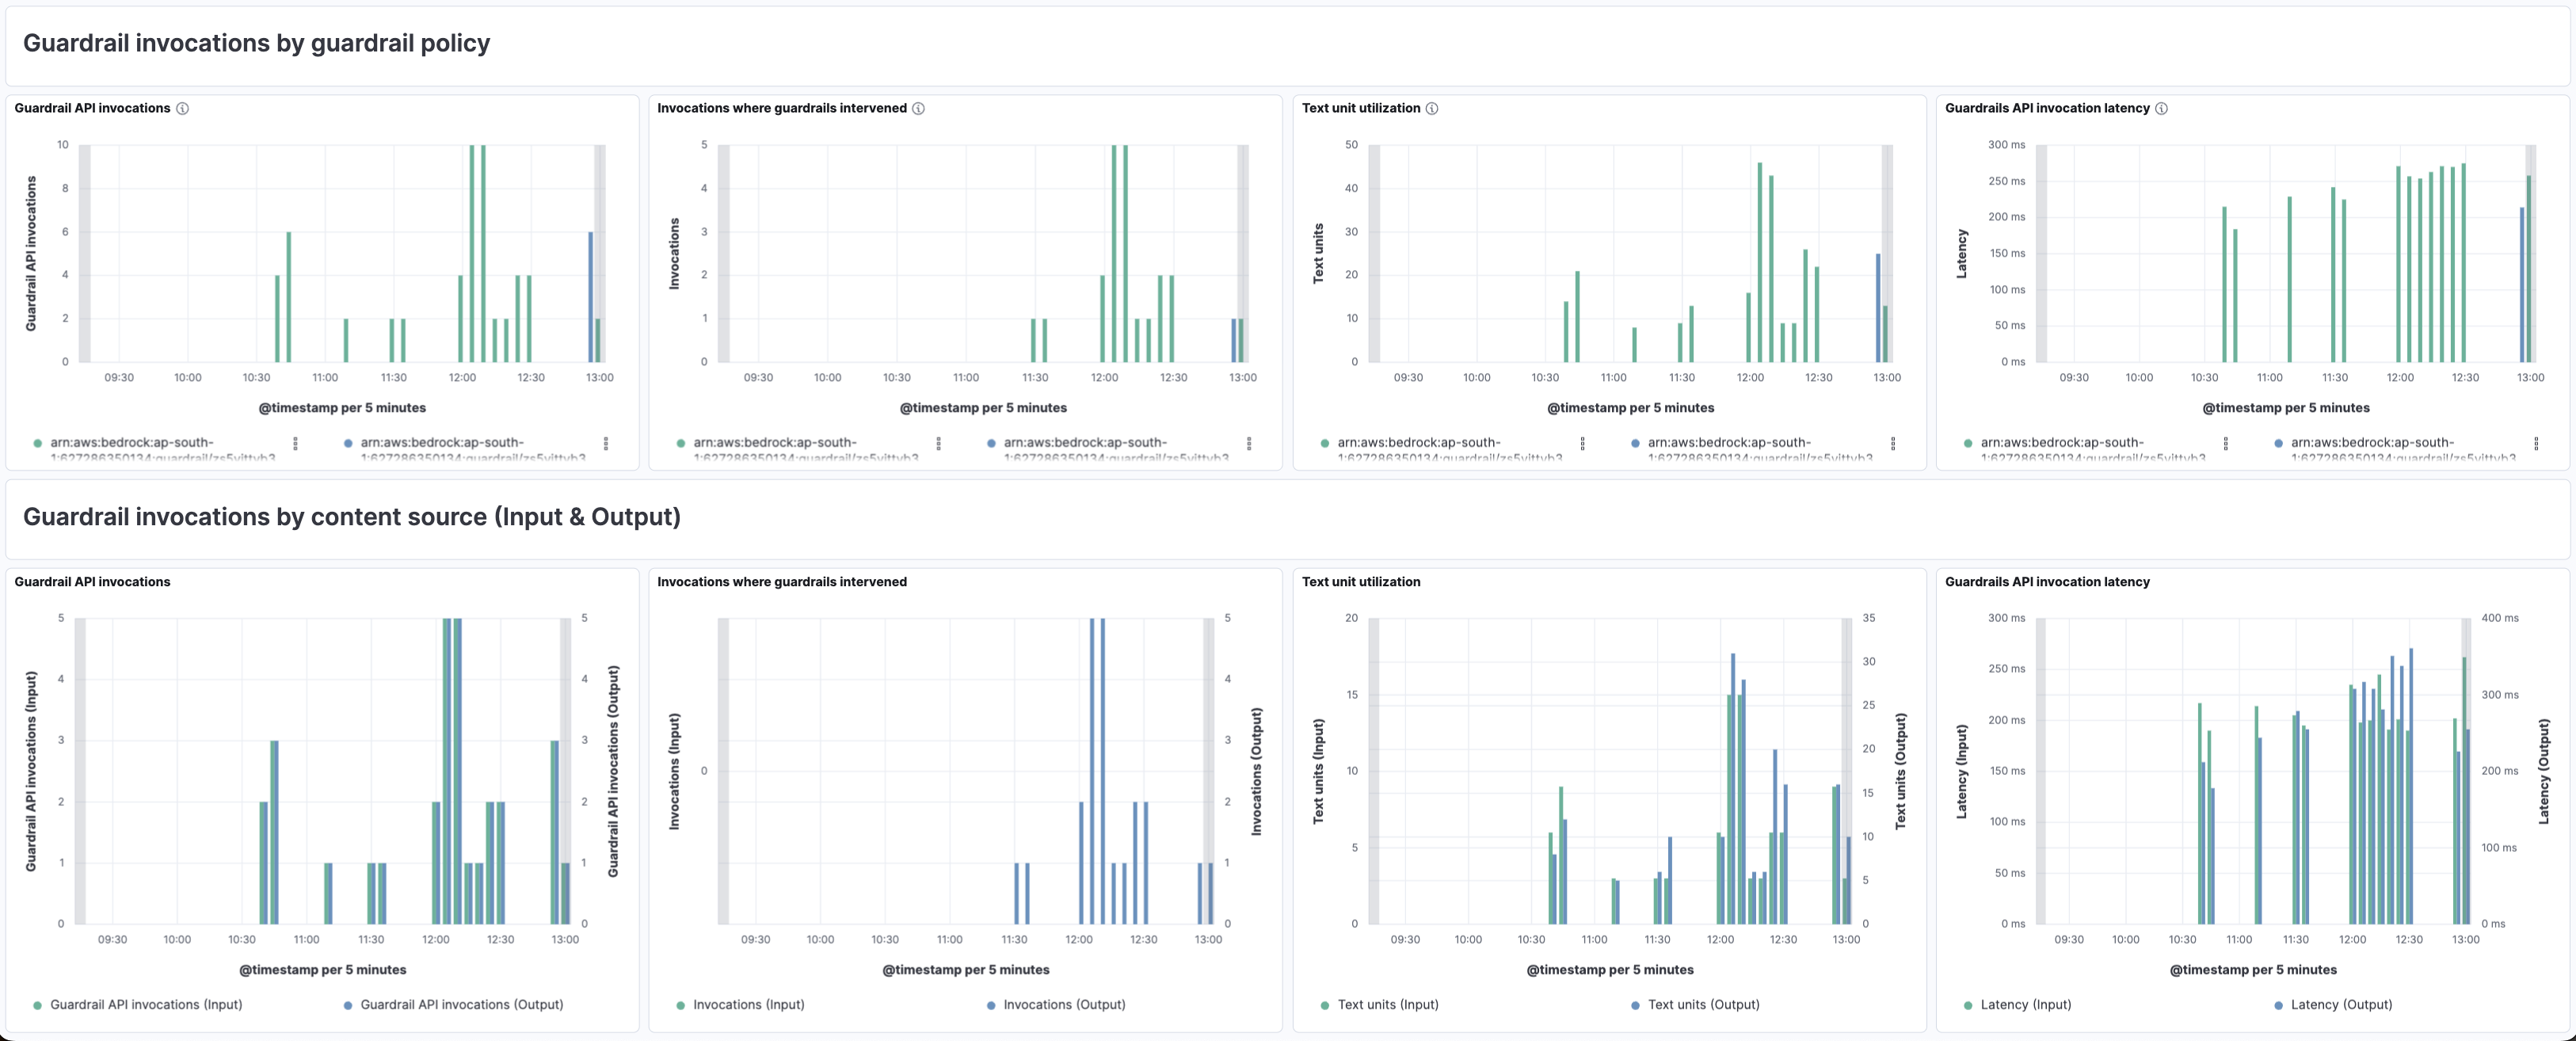Click Guardrail invocations by guardrail policy heading
The image size is (2576, 1041).
click(x=256, y=43)
